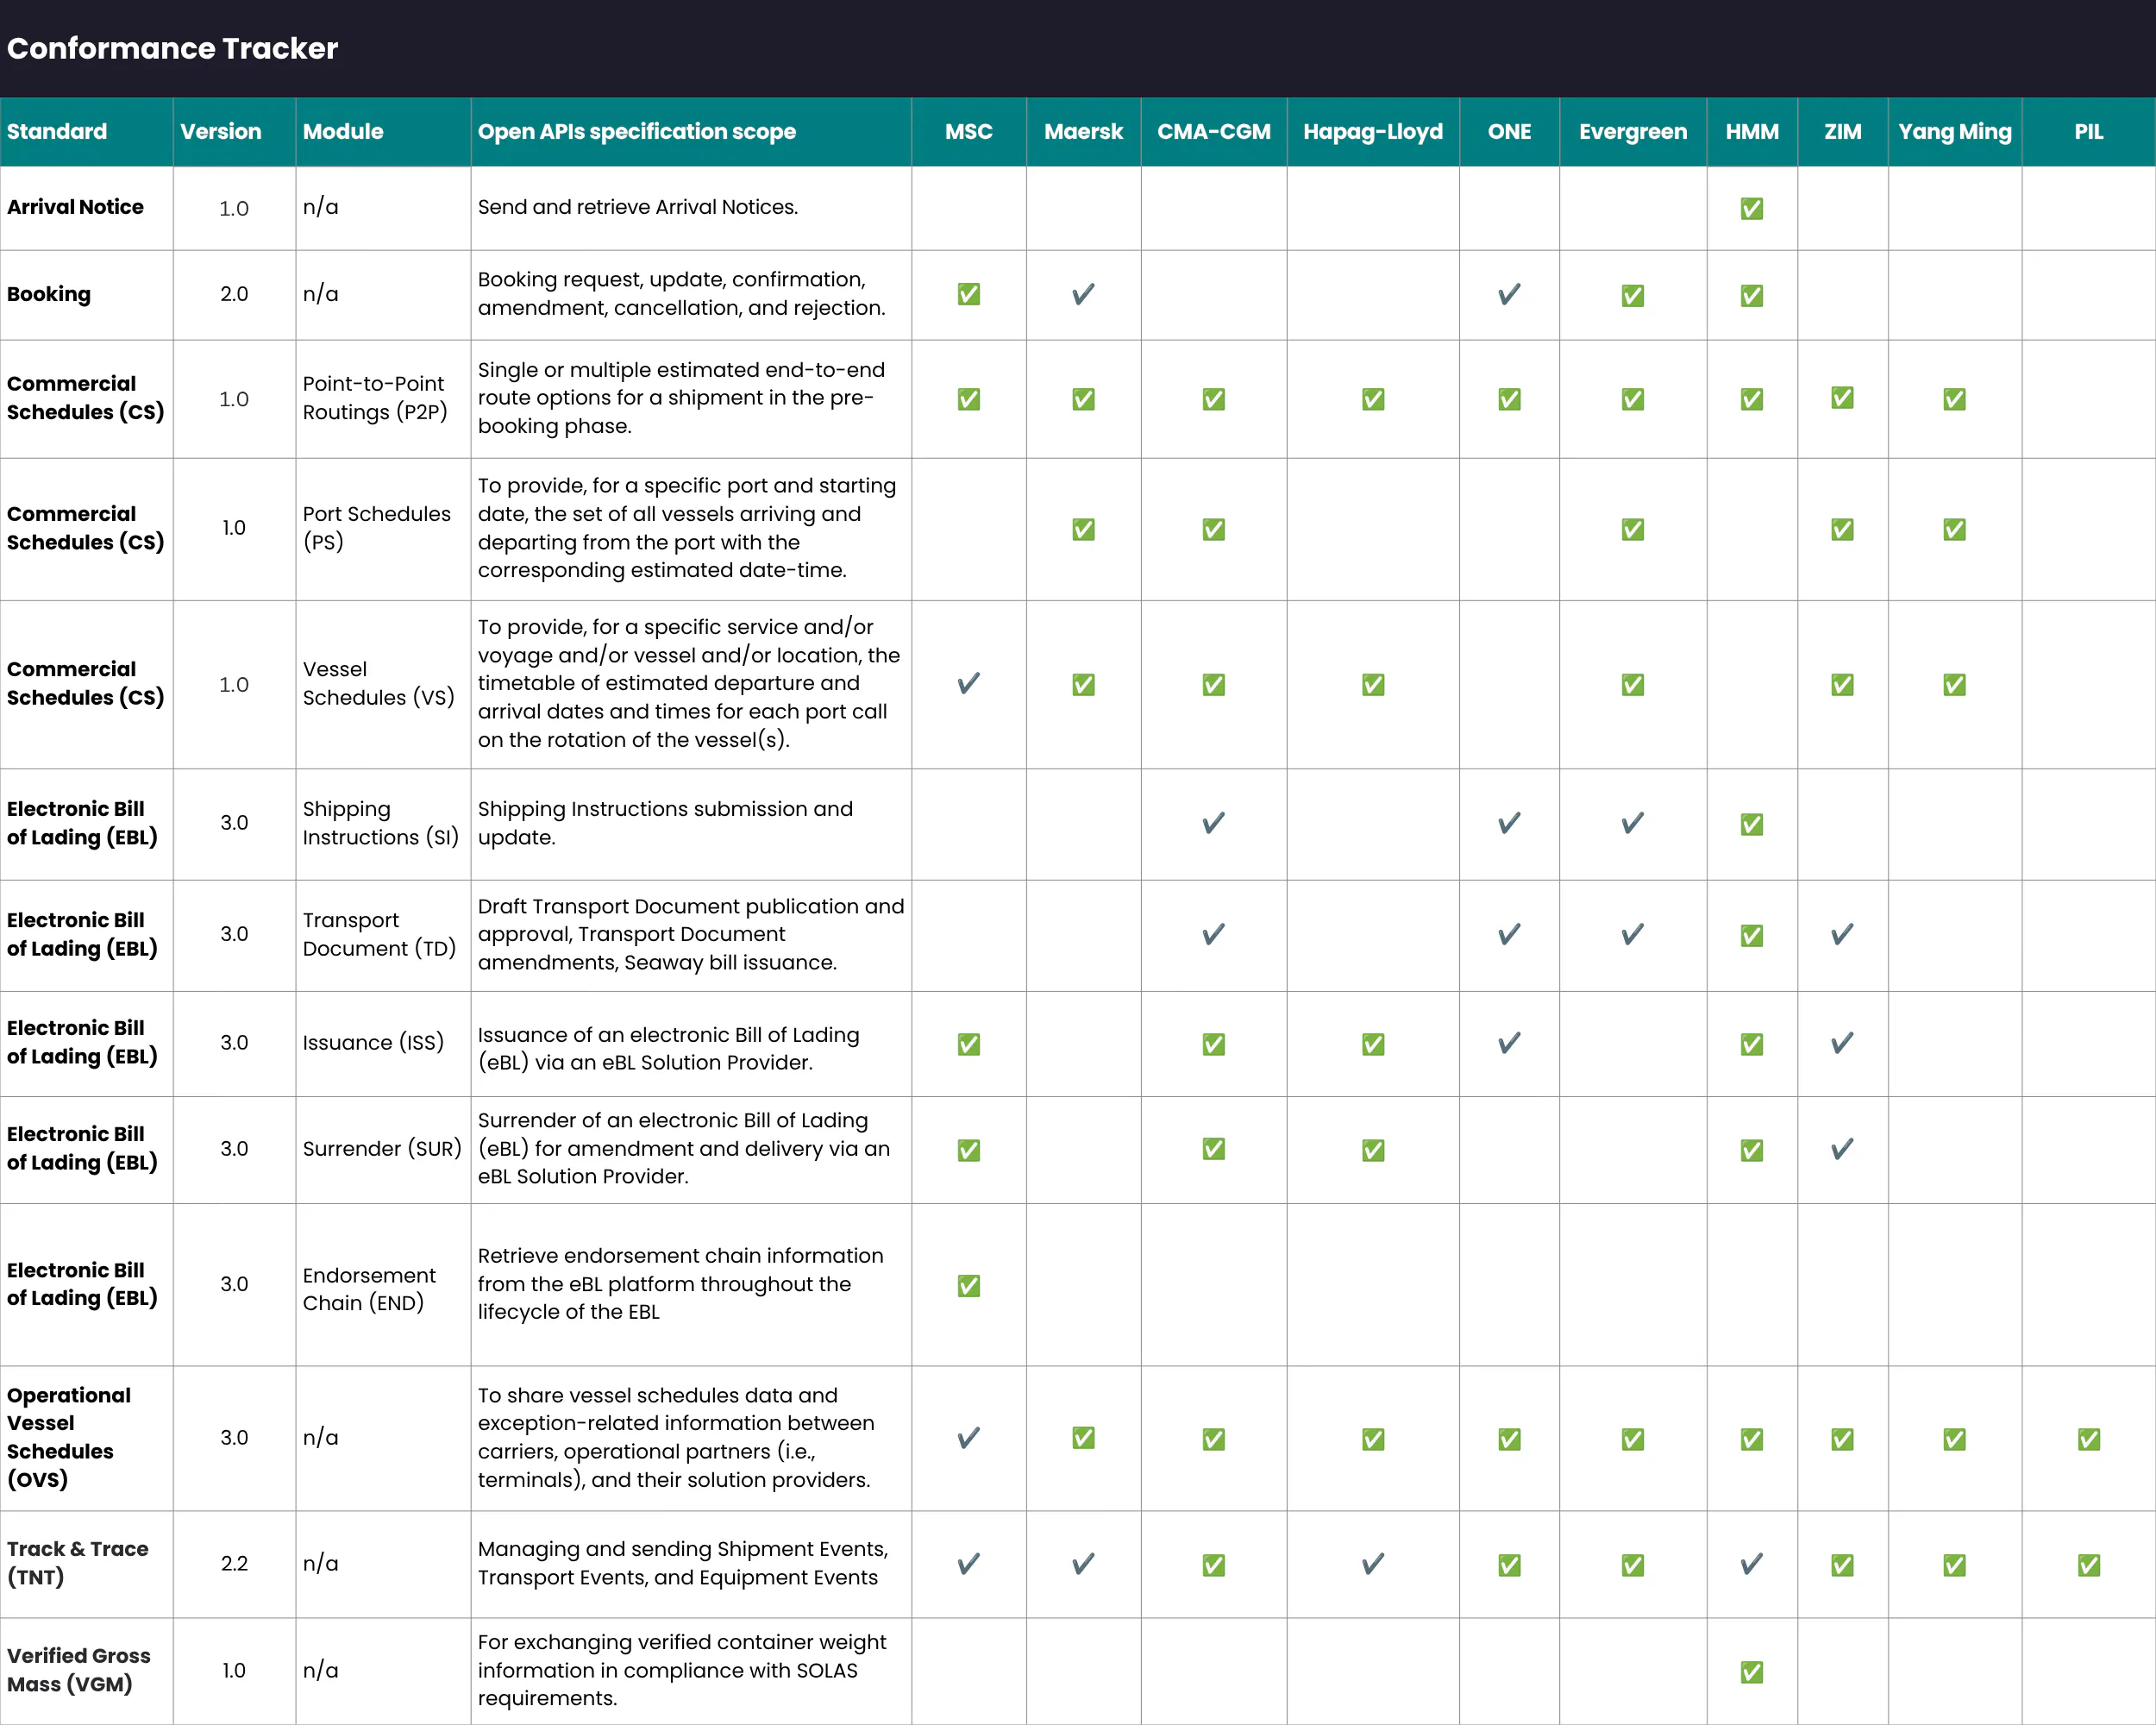
Task: Click ZIM green check in Point-to-Point Routings row
Action: tap(1842, 398)
